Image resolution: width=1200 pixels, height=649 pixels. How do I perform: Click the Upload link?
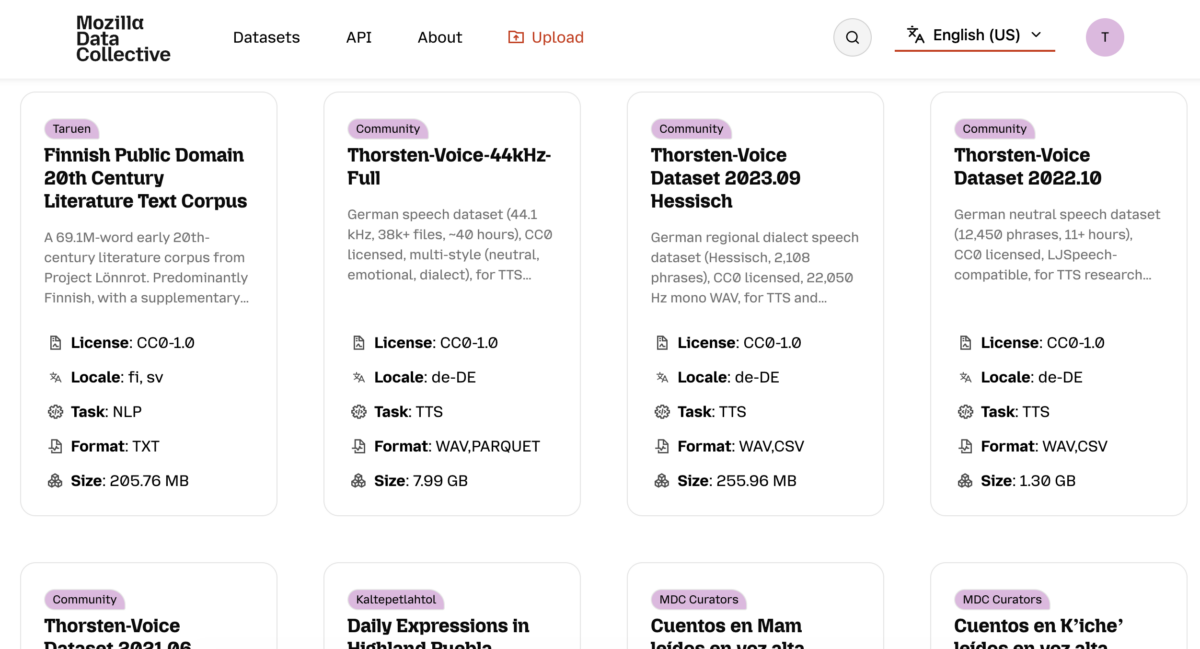(556, 37)
